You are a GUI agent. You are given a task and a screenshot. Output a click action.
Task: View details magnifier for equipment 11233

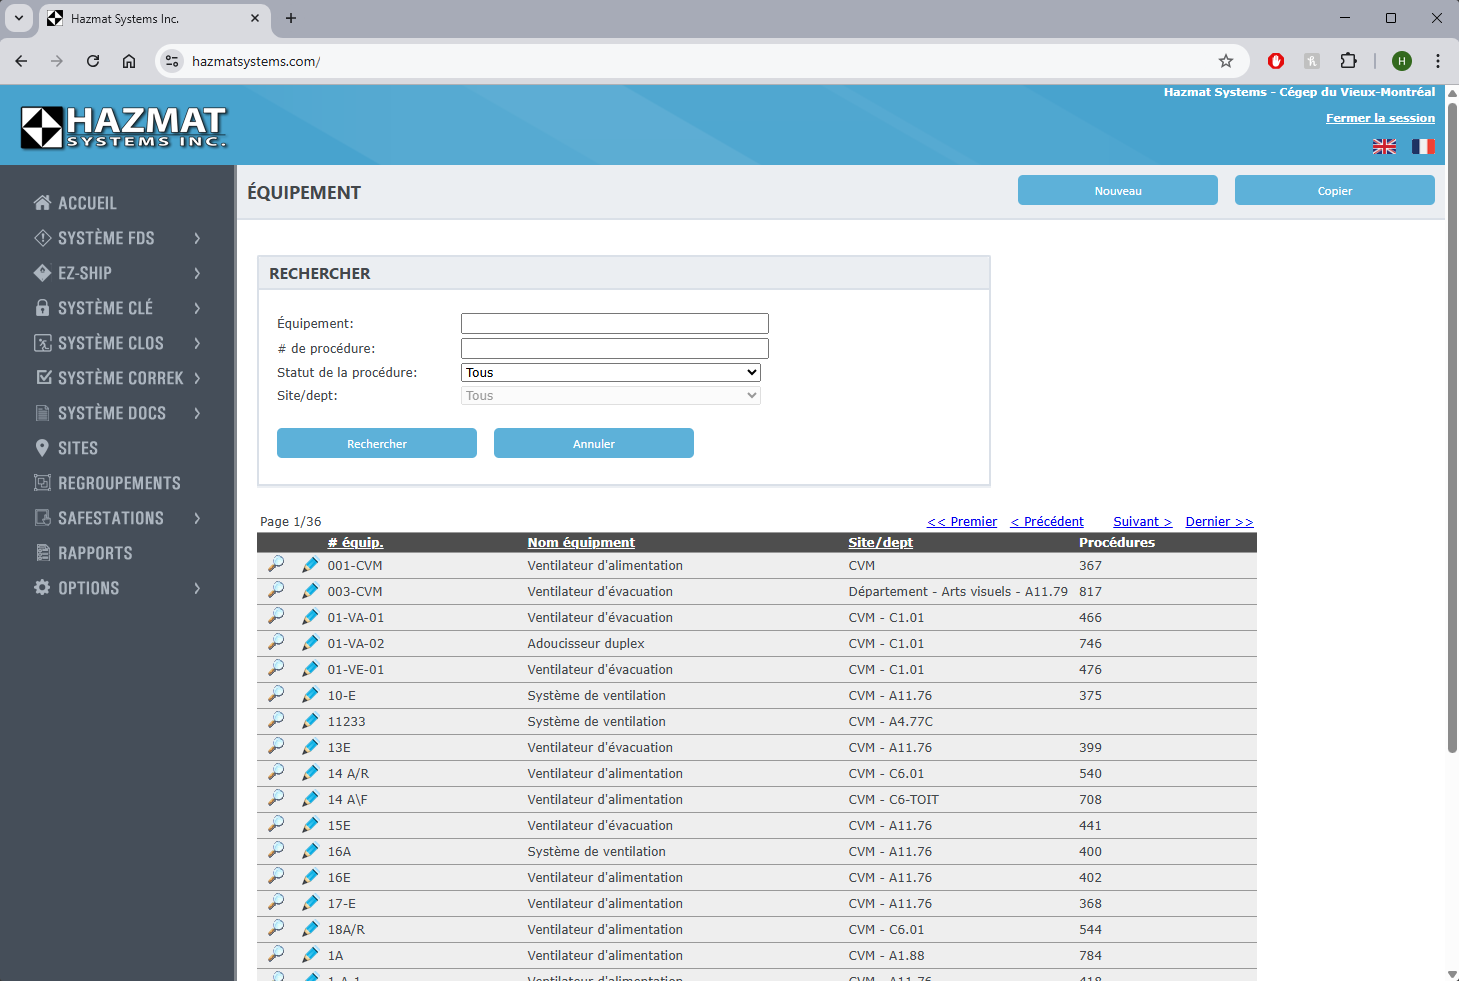(276, 721)
